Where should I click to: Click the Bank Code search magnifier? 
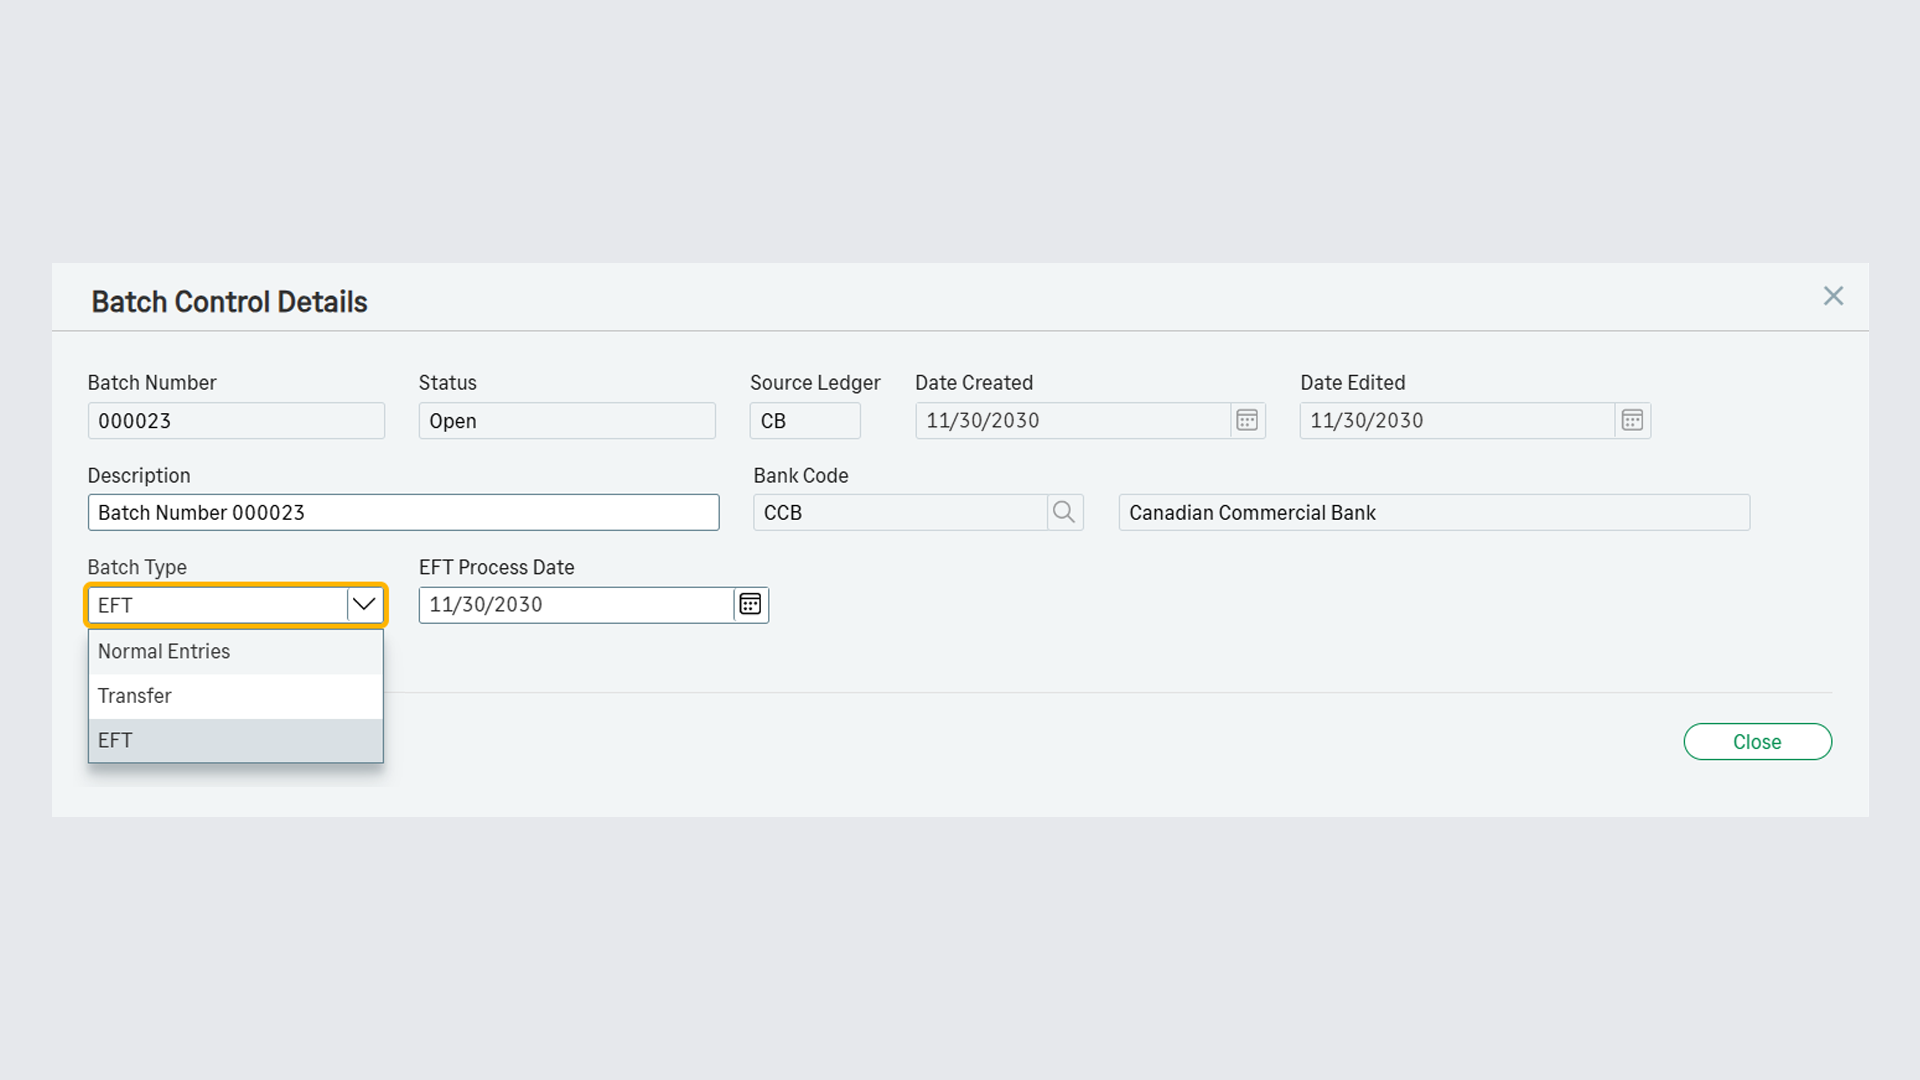(x=1064, y=512)
